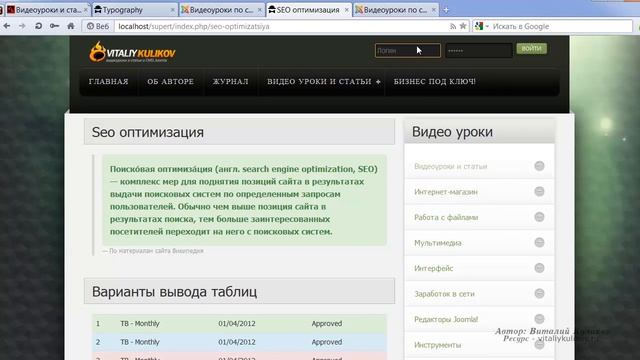Image resolution: width=640 pixels, height=360 pixels.
Task: Open the Бизнес под ключ! menu item
Action: tap(435, 82)
